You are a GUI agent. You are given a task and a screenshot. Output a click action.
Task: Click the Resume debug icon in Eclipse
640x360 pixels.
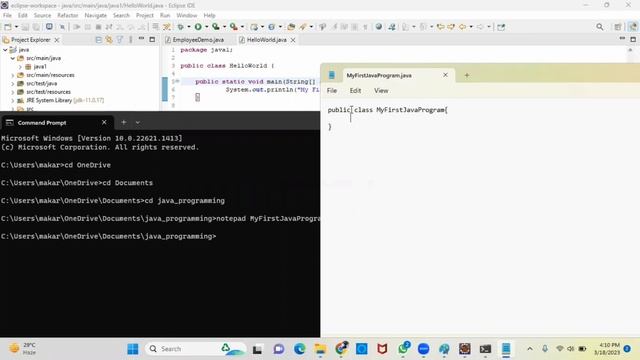coord(77,27)
